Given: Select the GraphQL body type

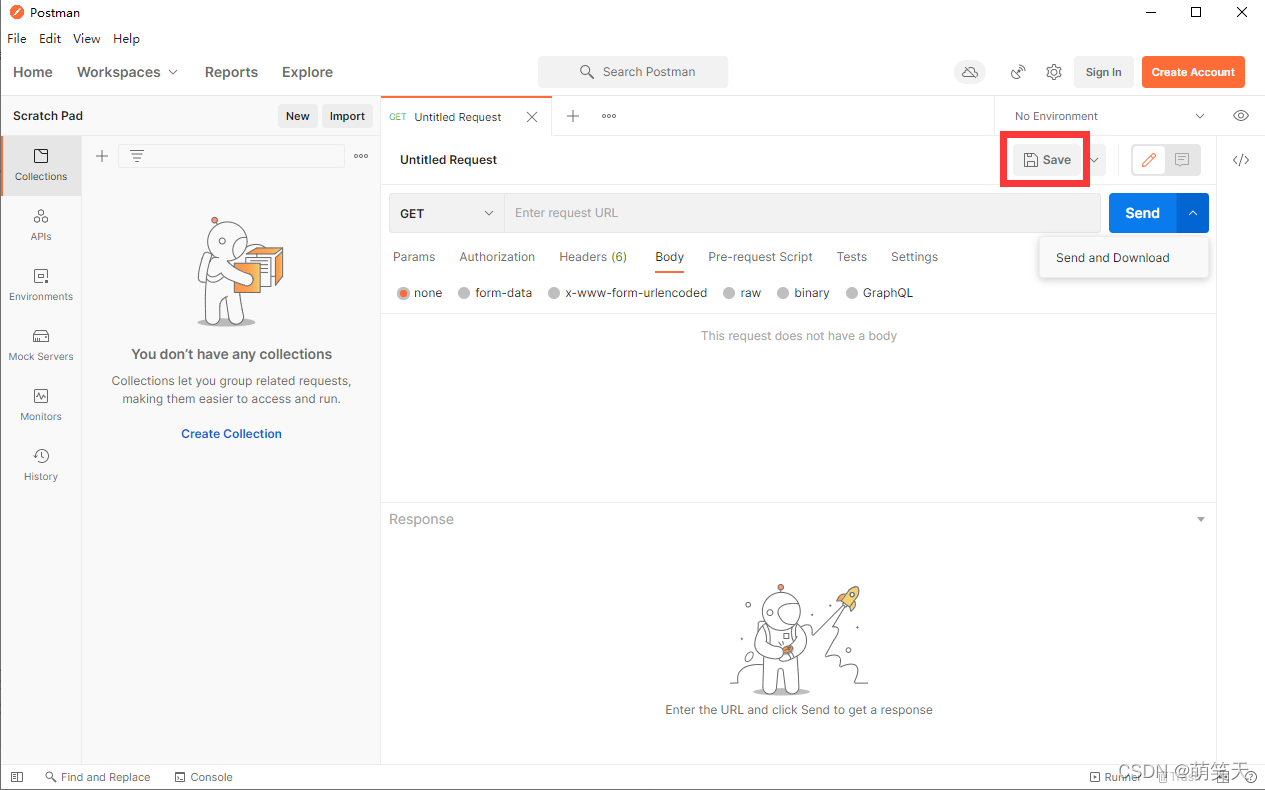Looking at the screenshot, I should (880, 293).
